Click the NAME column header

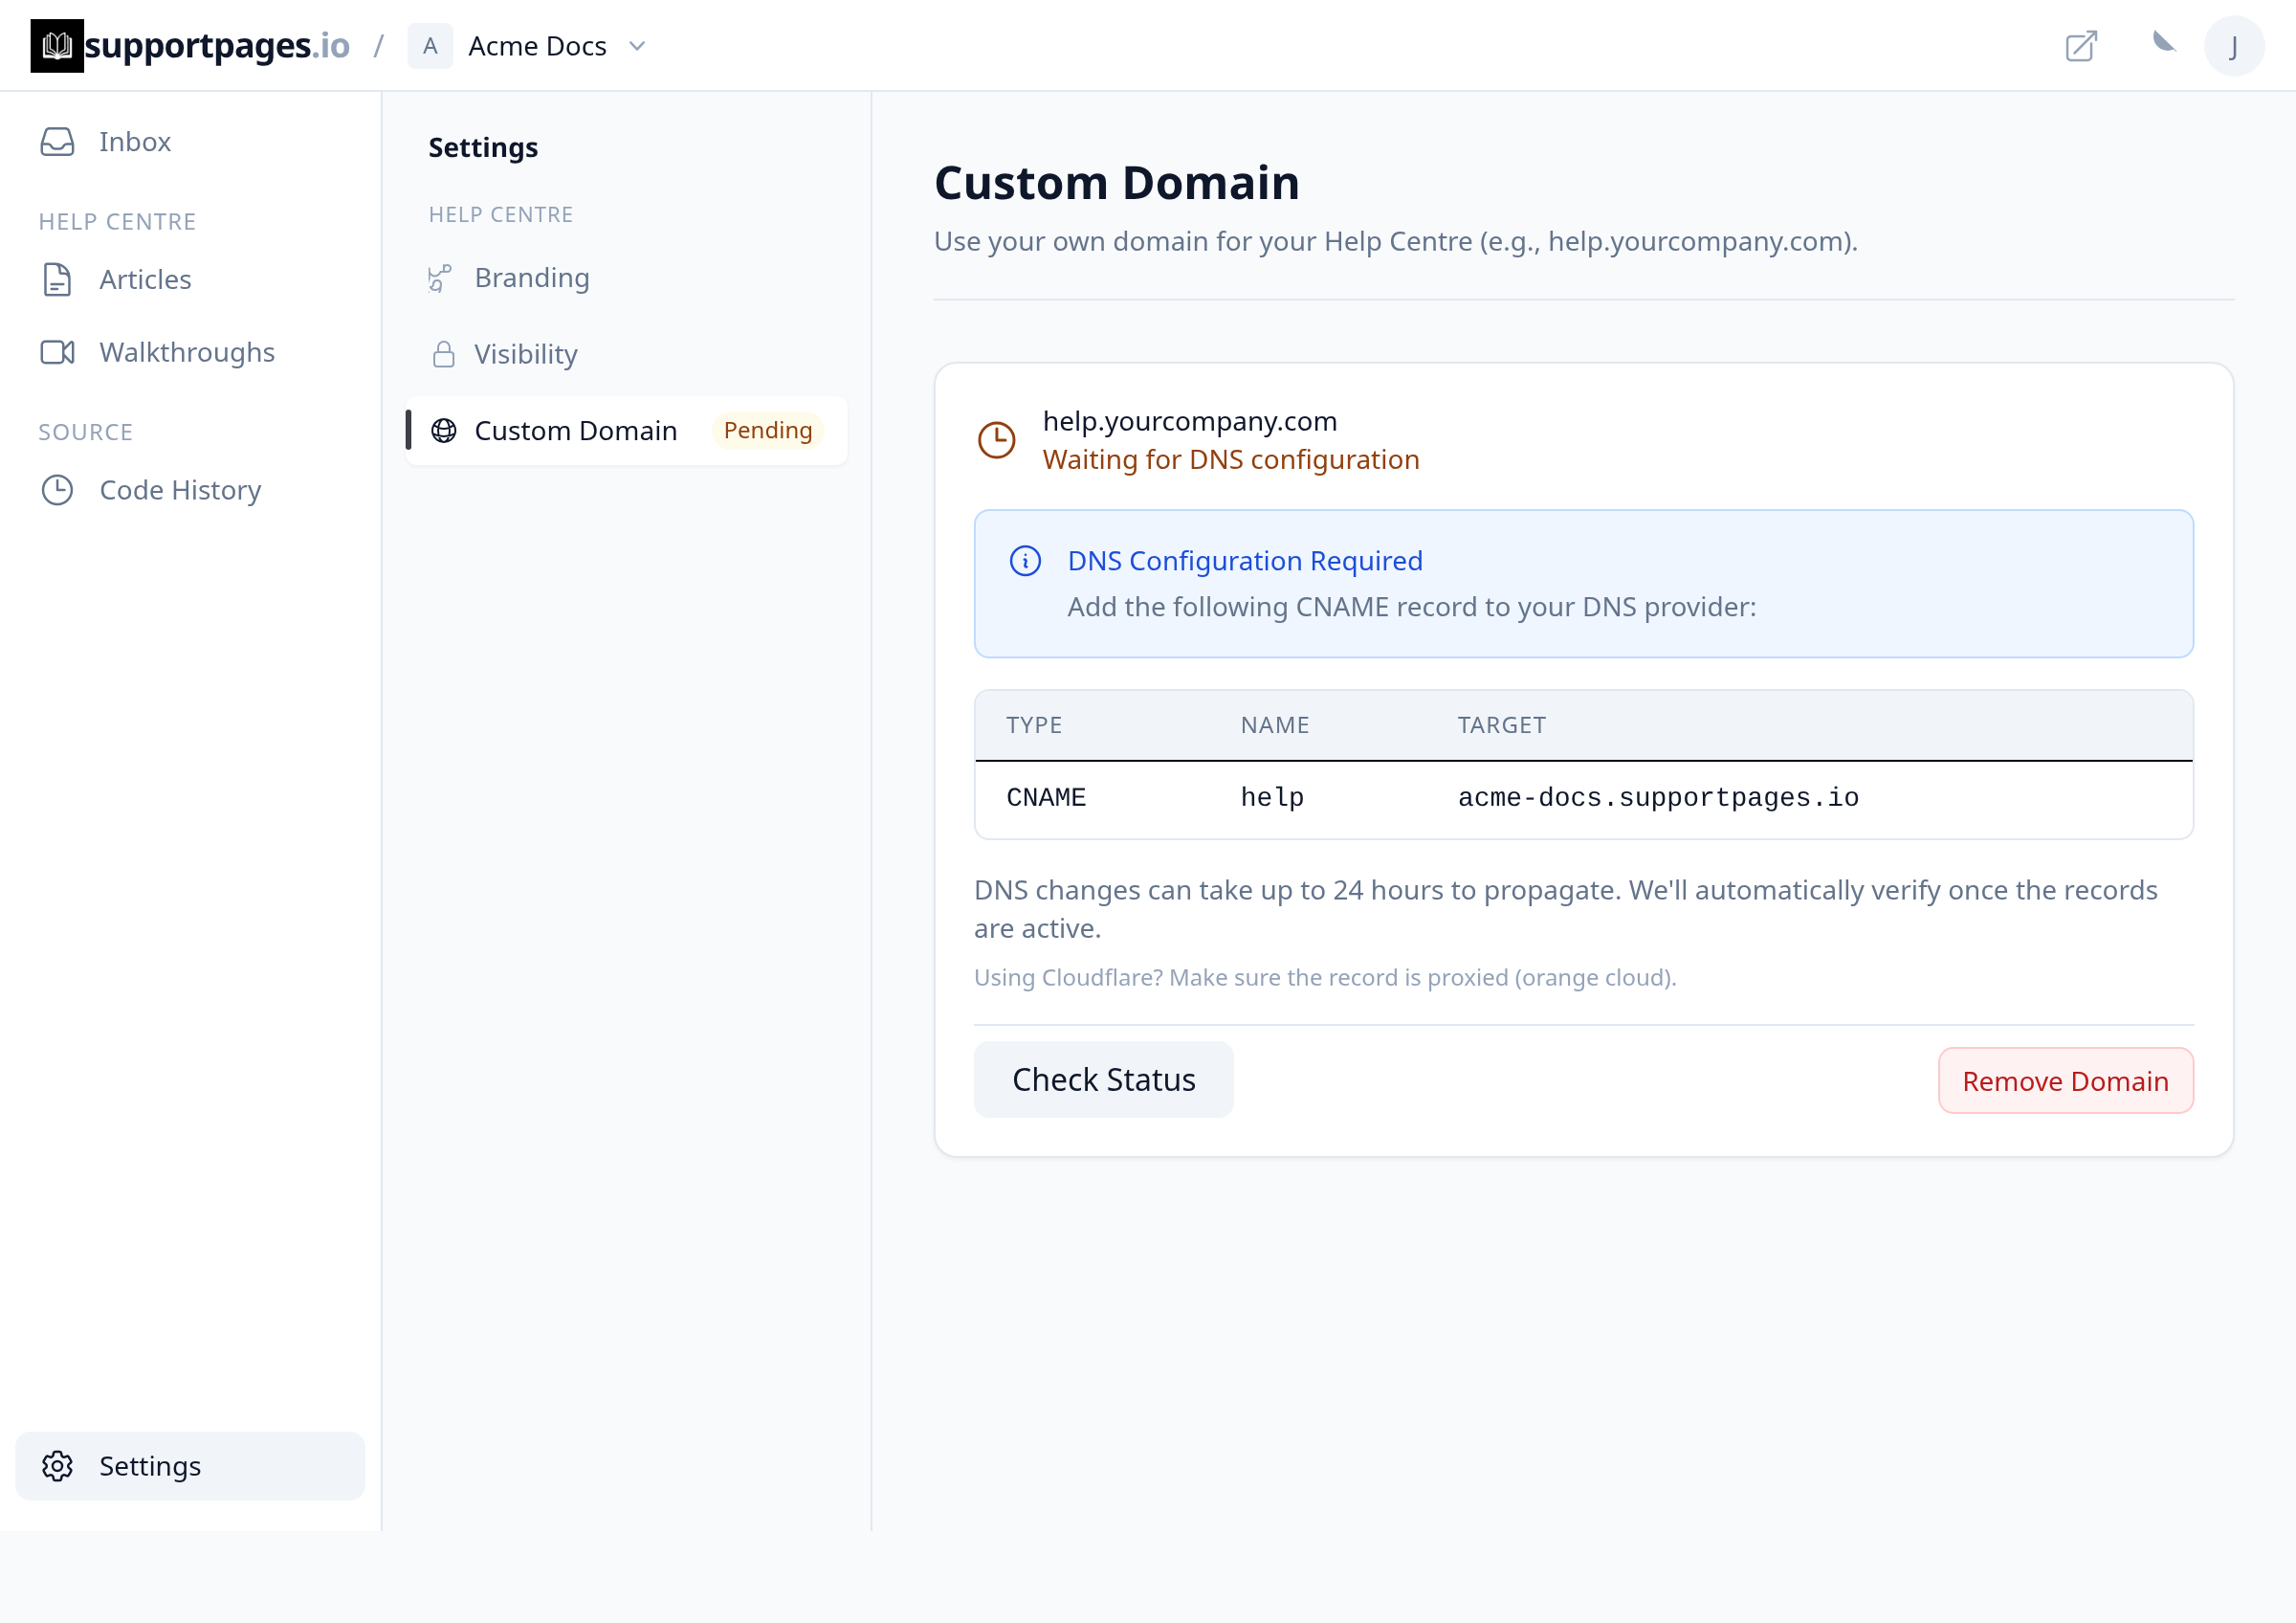click(1275, 725)
